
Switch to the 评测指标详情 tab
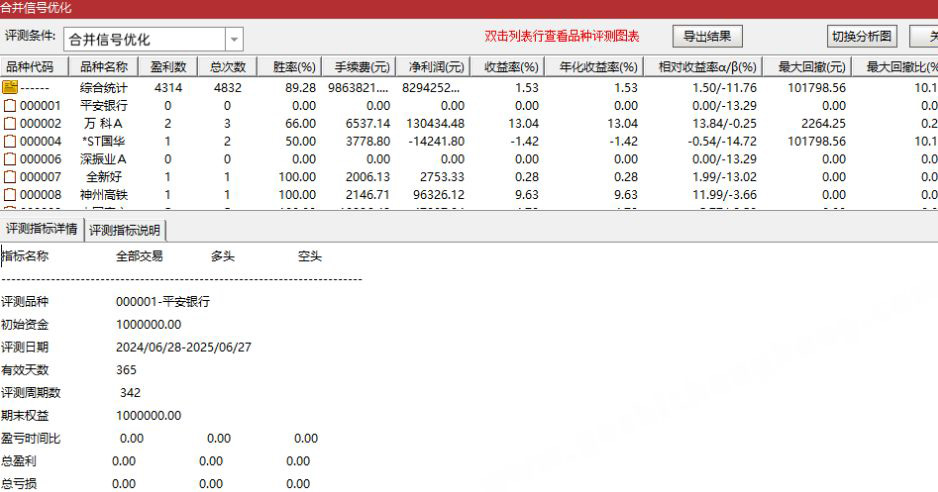tap(42, 229)
